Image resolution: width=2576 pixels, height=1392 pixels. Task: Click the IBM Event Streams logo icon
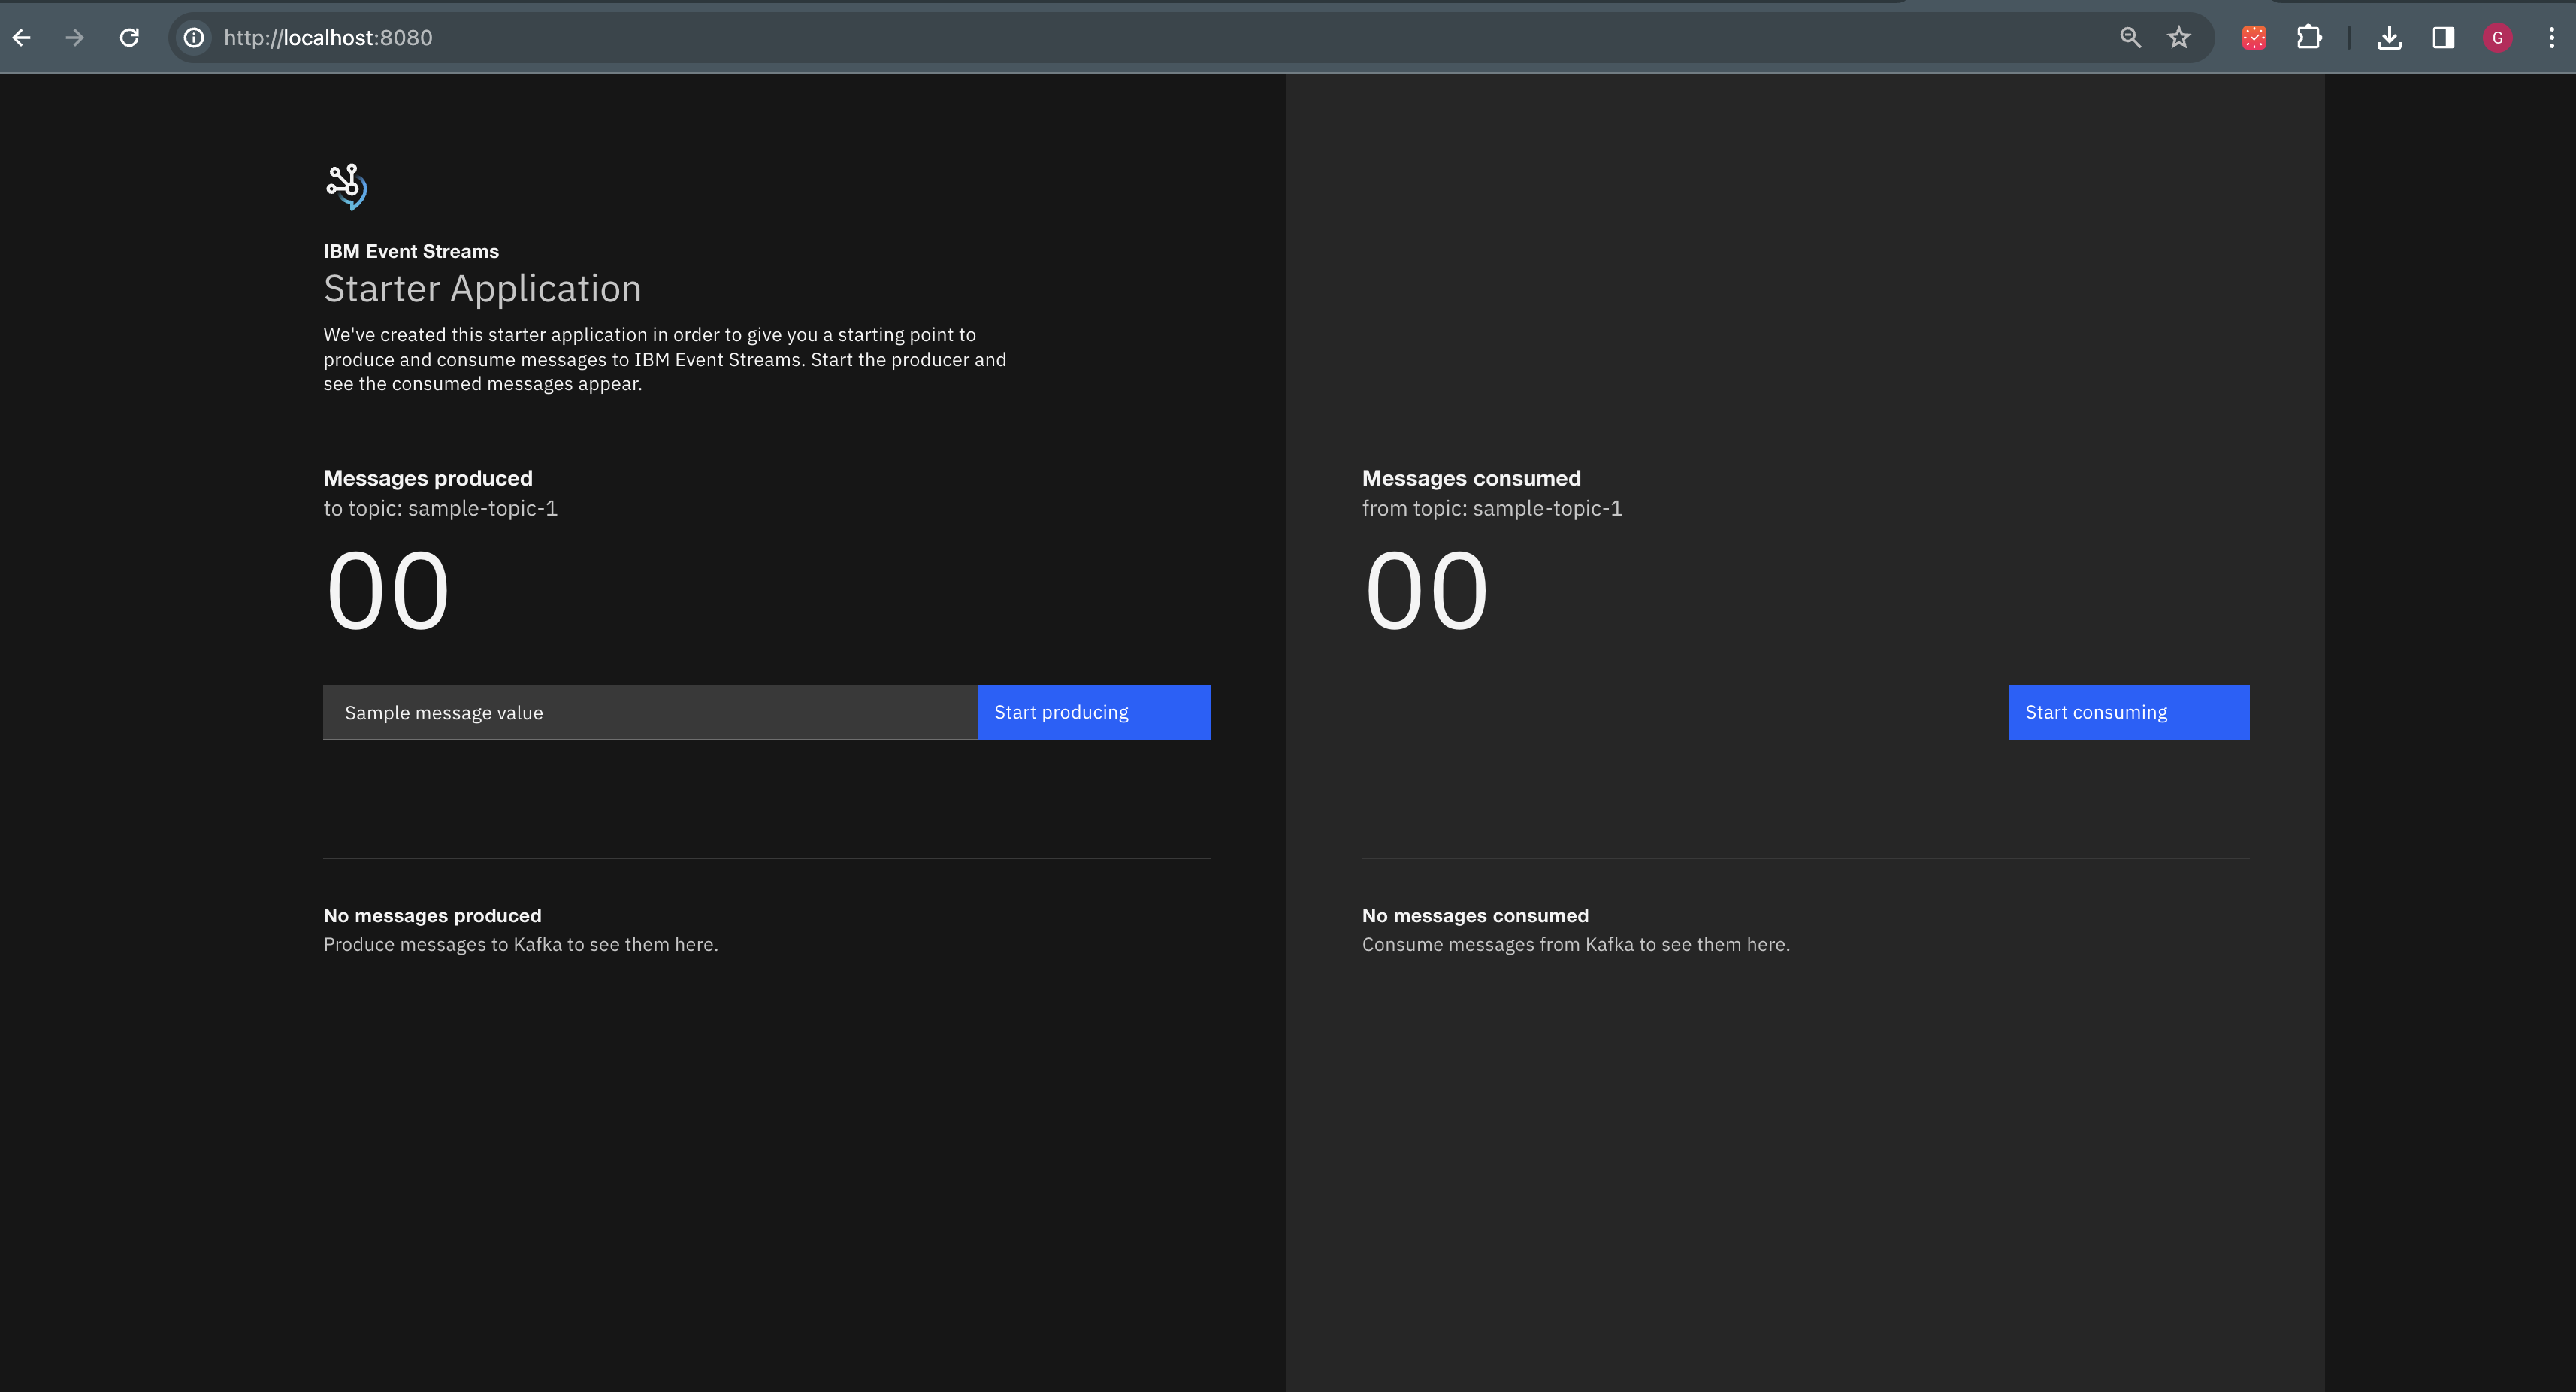pos(346,186)
